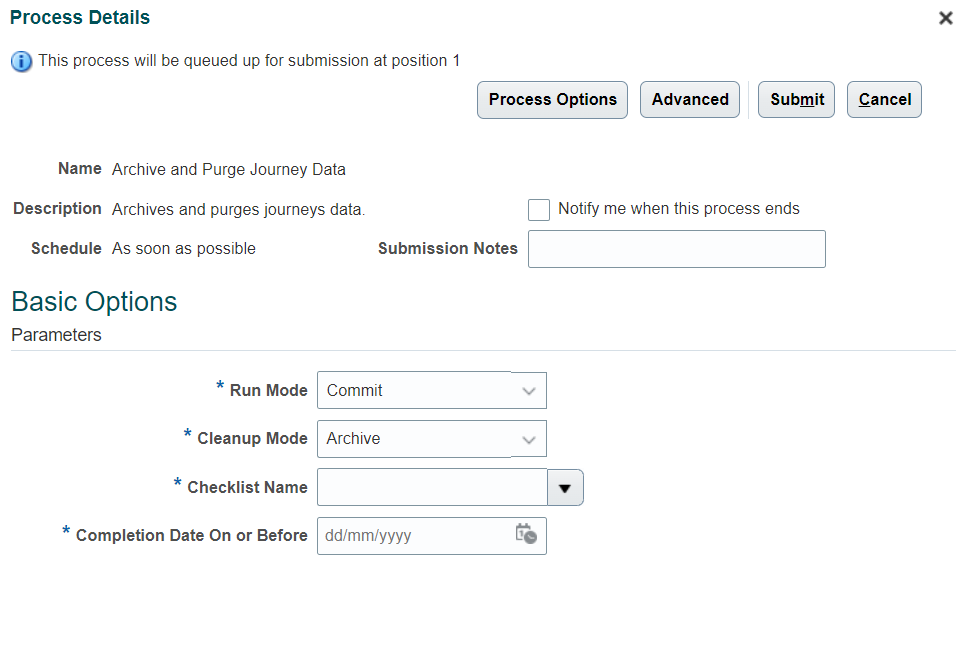Click the Checklist Name text field
Viewport: 966px width, 659px height.
[430, 487]
